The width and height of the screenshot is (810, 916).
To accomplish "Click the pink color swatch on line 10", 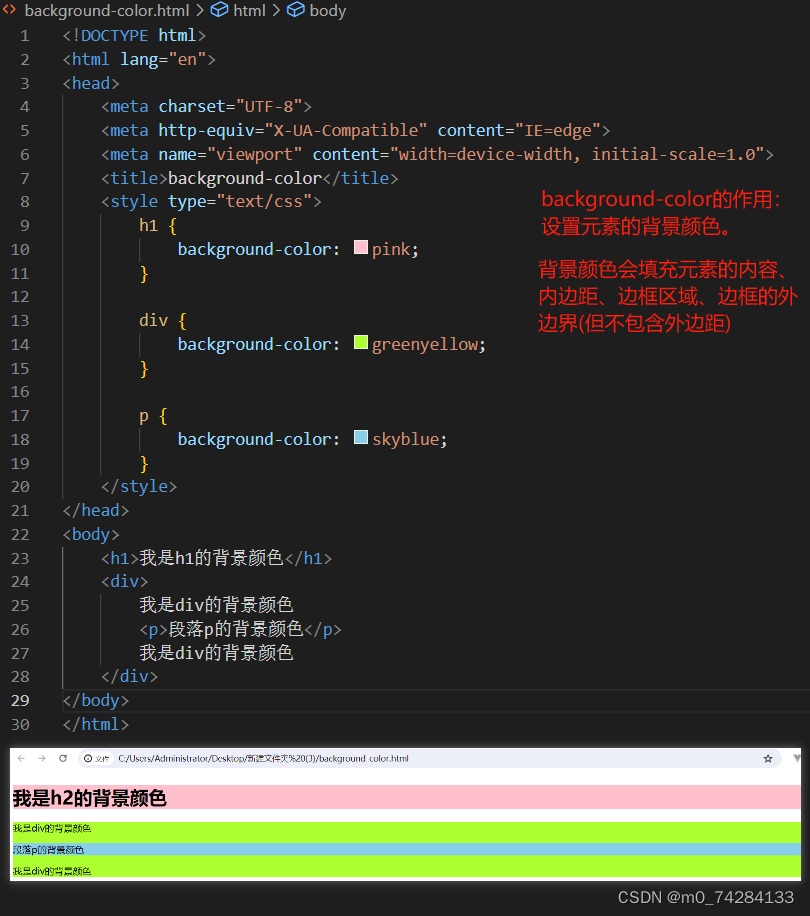I will (360, 248).
